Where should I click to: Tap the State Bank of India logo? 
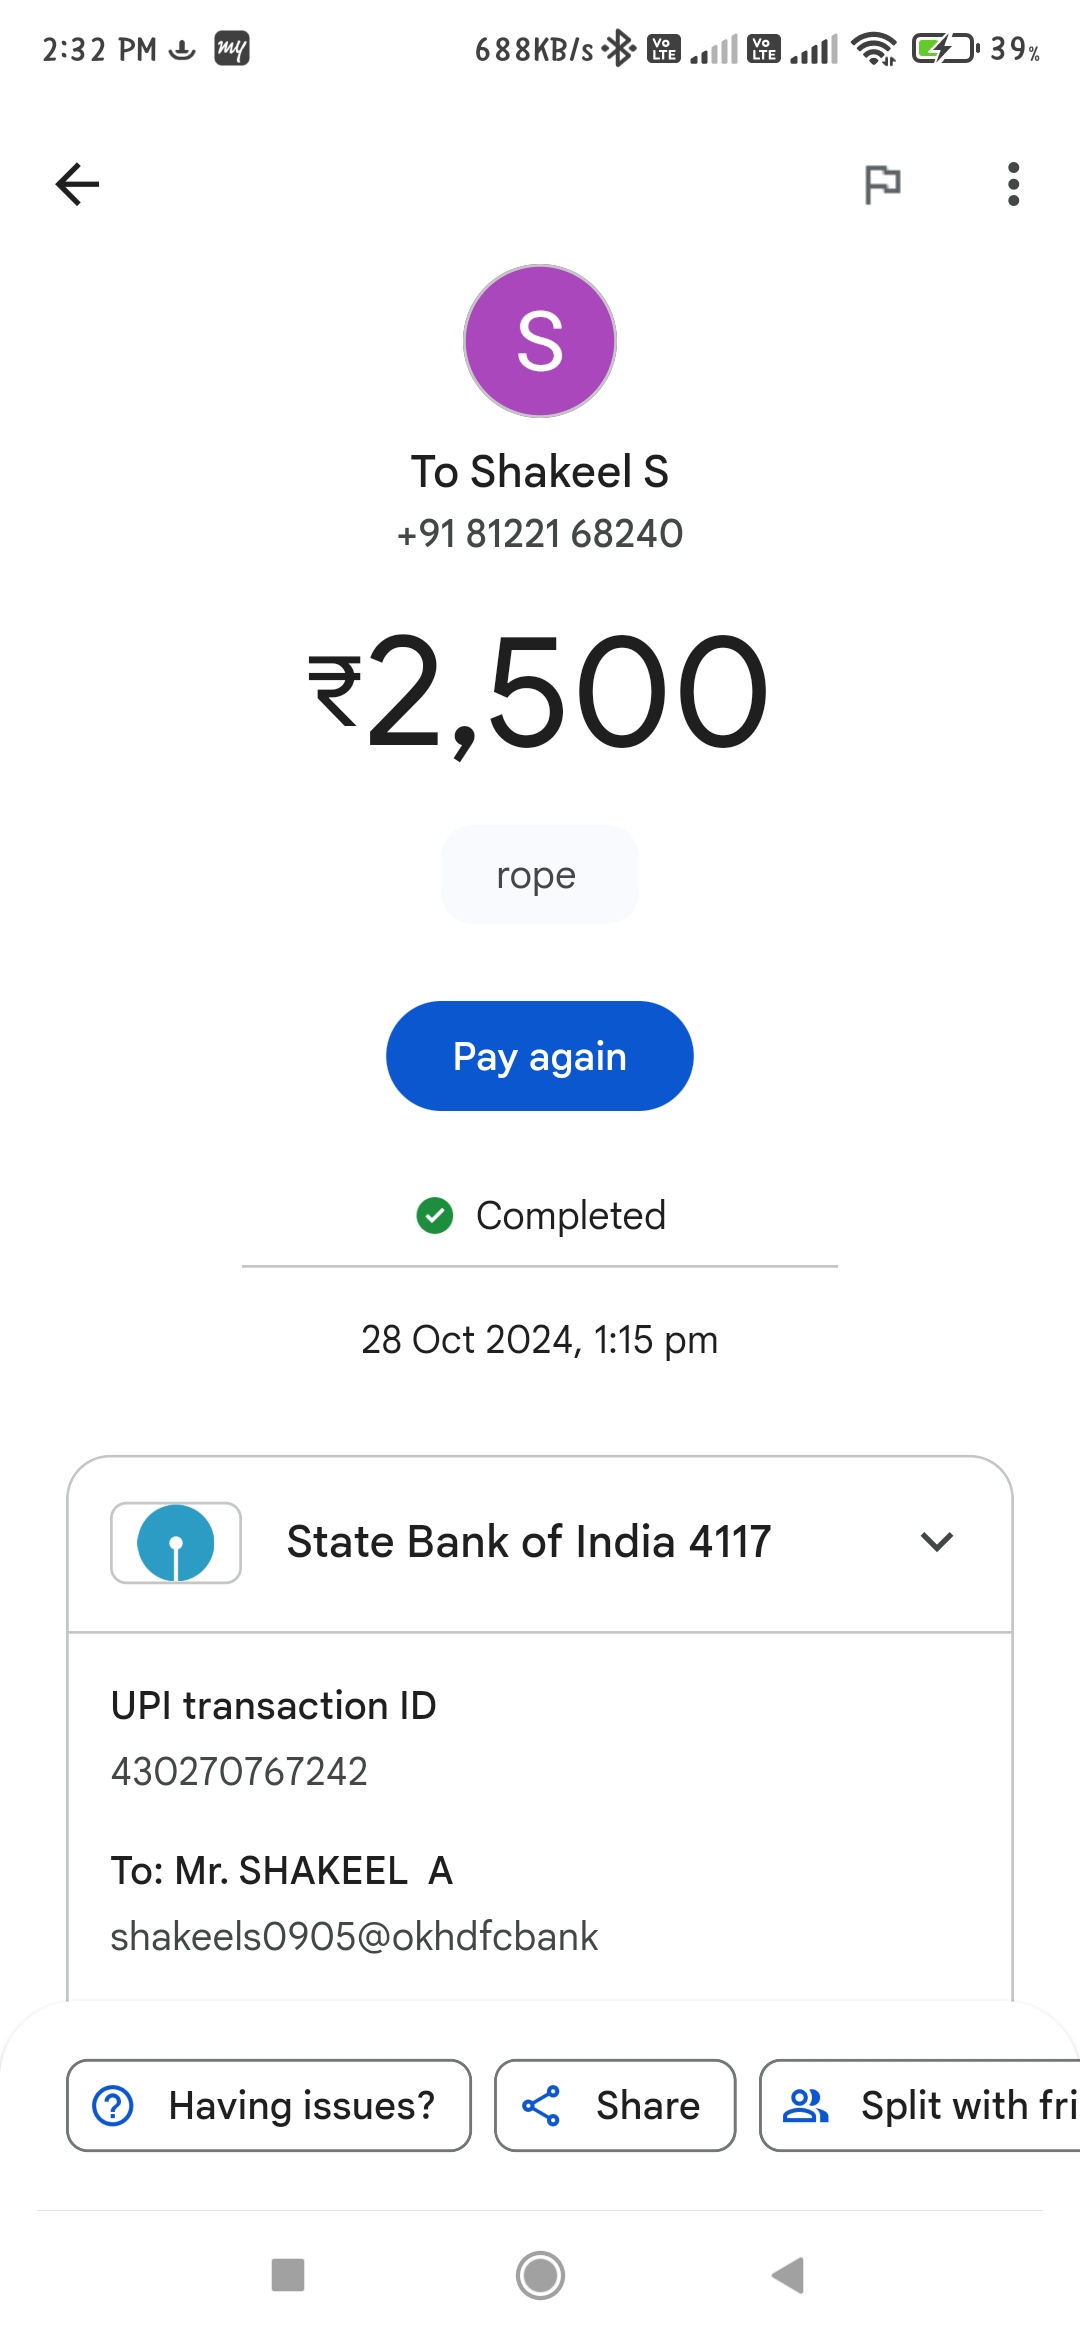click(x=176, y=1543)
